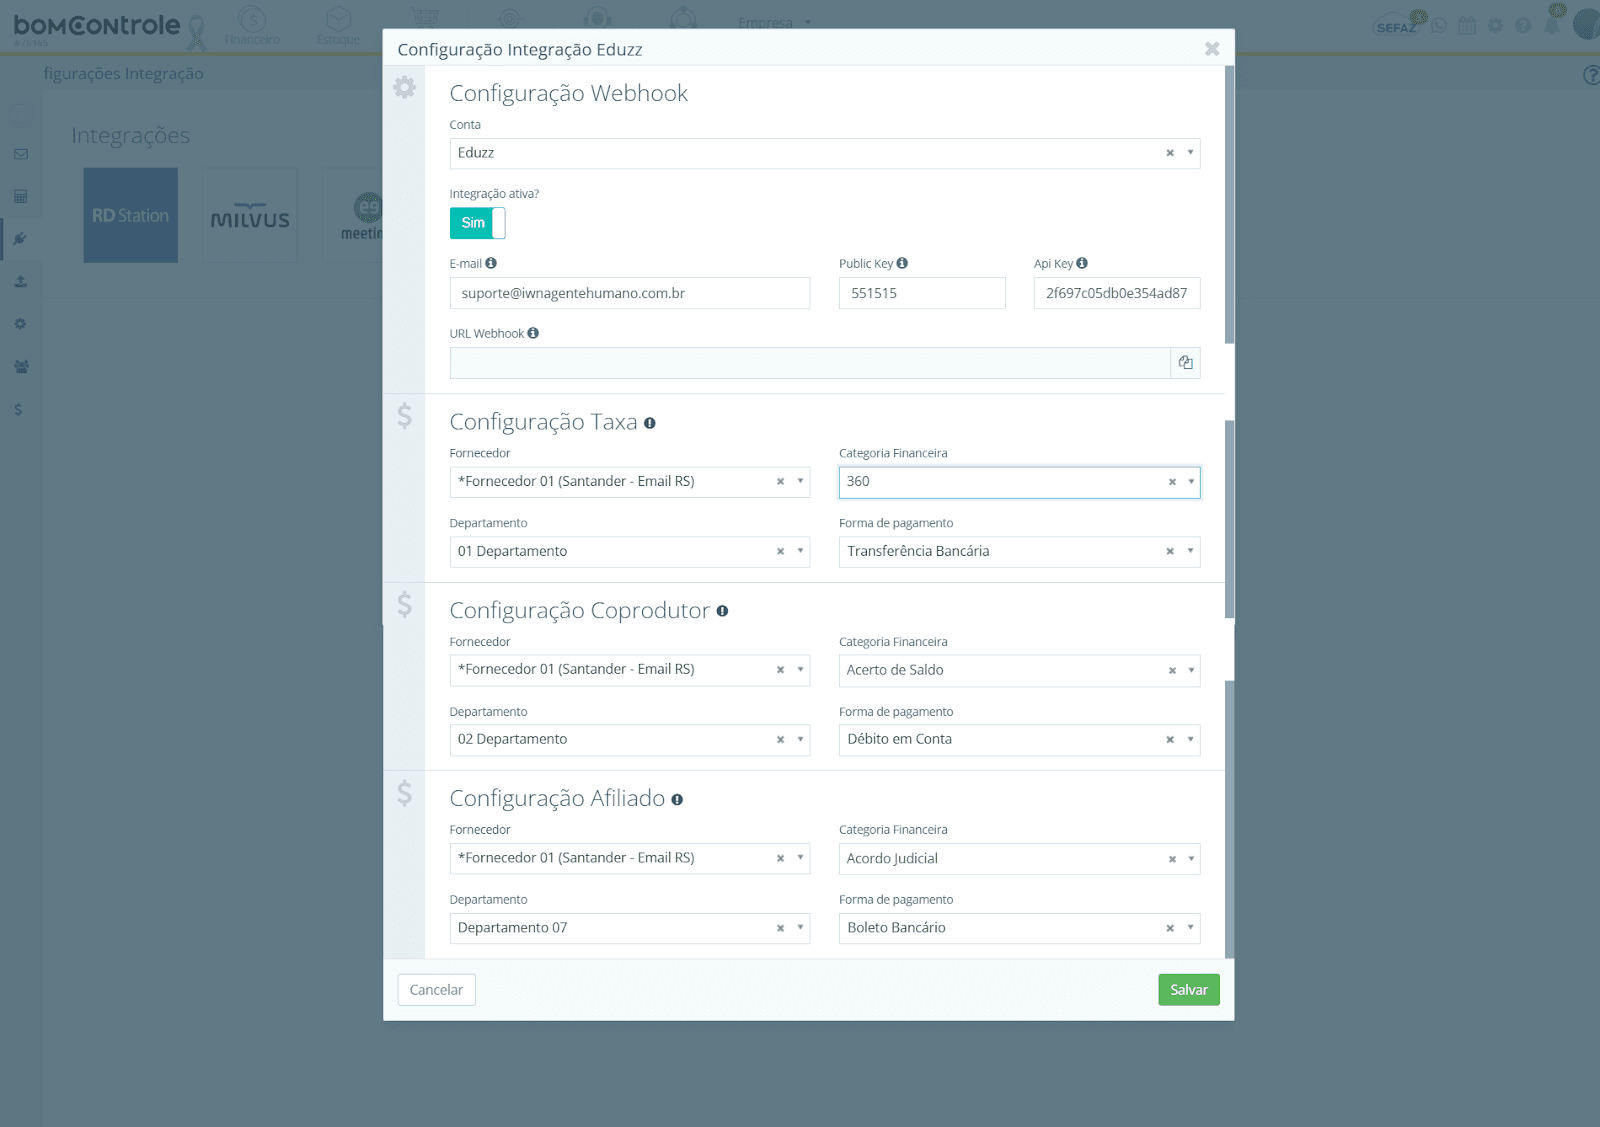1600x1127 pixels.
Task: Click the URL Webhook field
Action: [x=810, y=363]
